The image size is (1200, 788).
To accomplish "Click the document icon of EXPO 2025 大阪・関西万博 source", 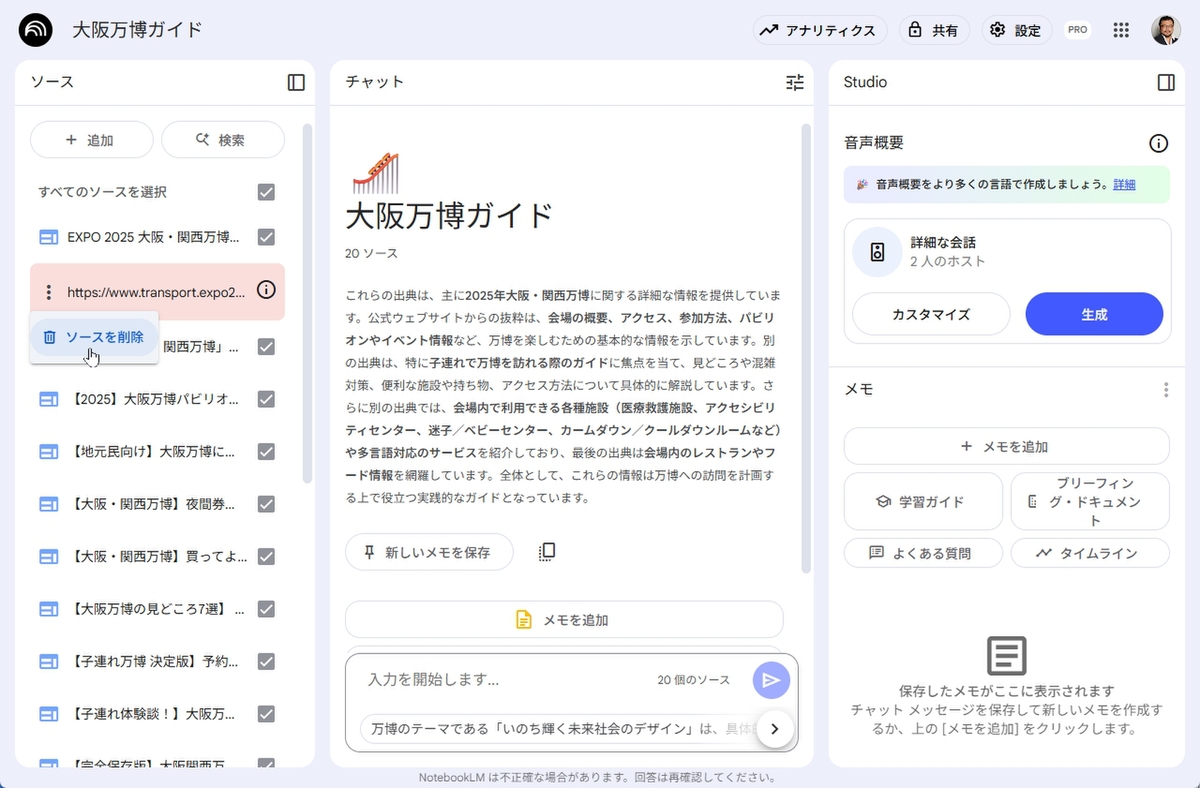I will [49, 237].
